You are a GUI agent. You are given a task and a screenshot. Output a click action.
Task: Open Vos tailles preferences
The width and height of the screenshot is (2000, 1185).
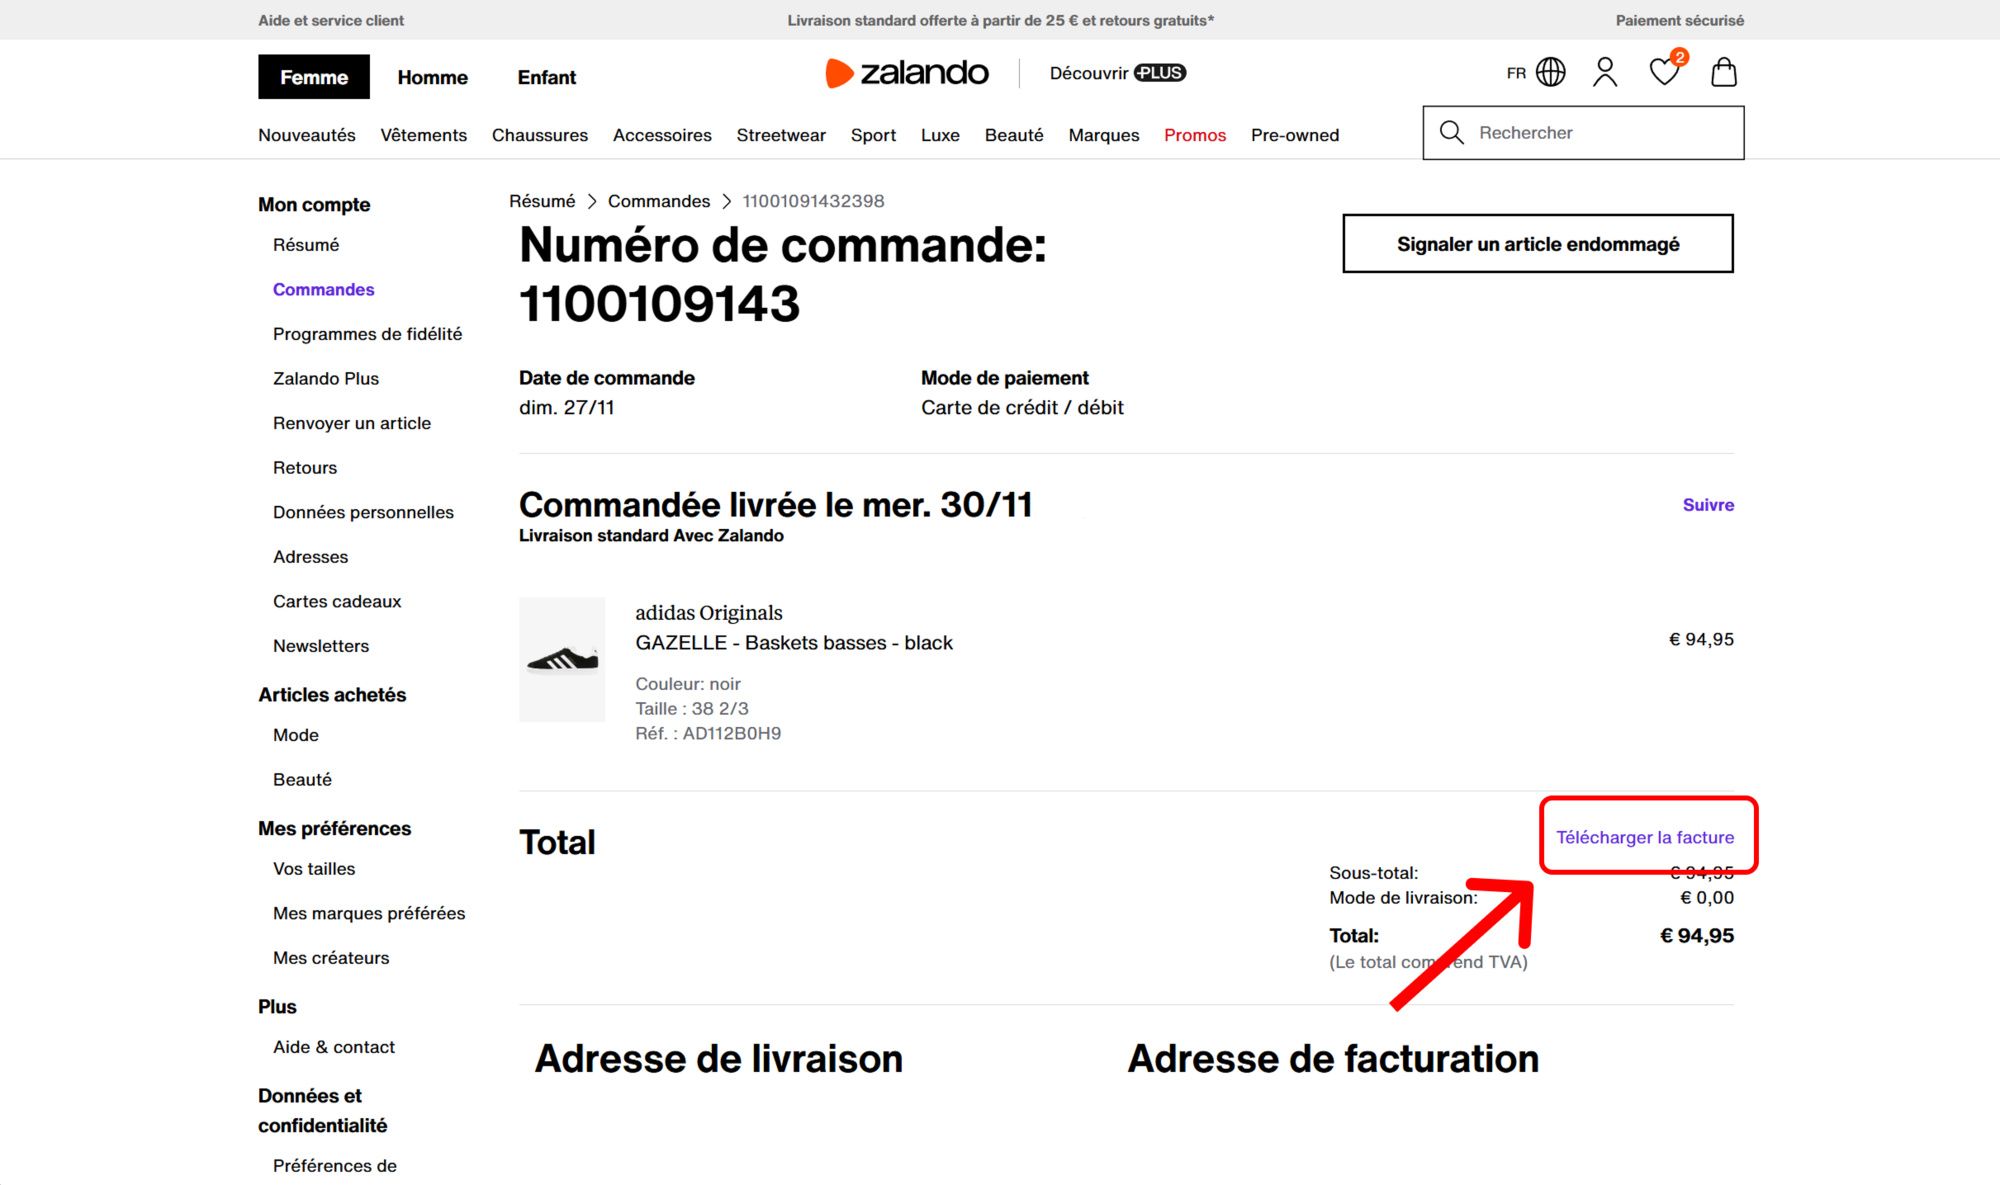click(314, 869)
